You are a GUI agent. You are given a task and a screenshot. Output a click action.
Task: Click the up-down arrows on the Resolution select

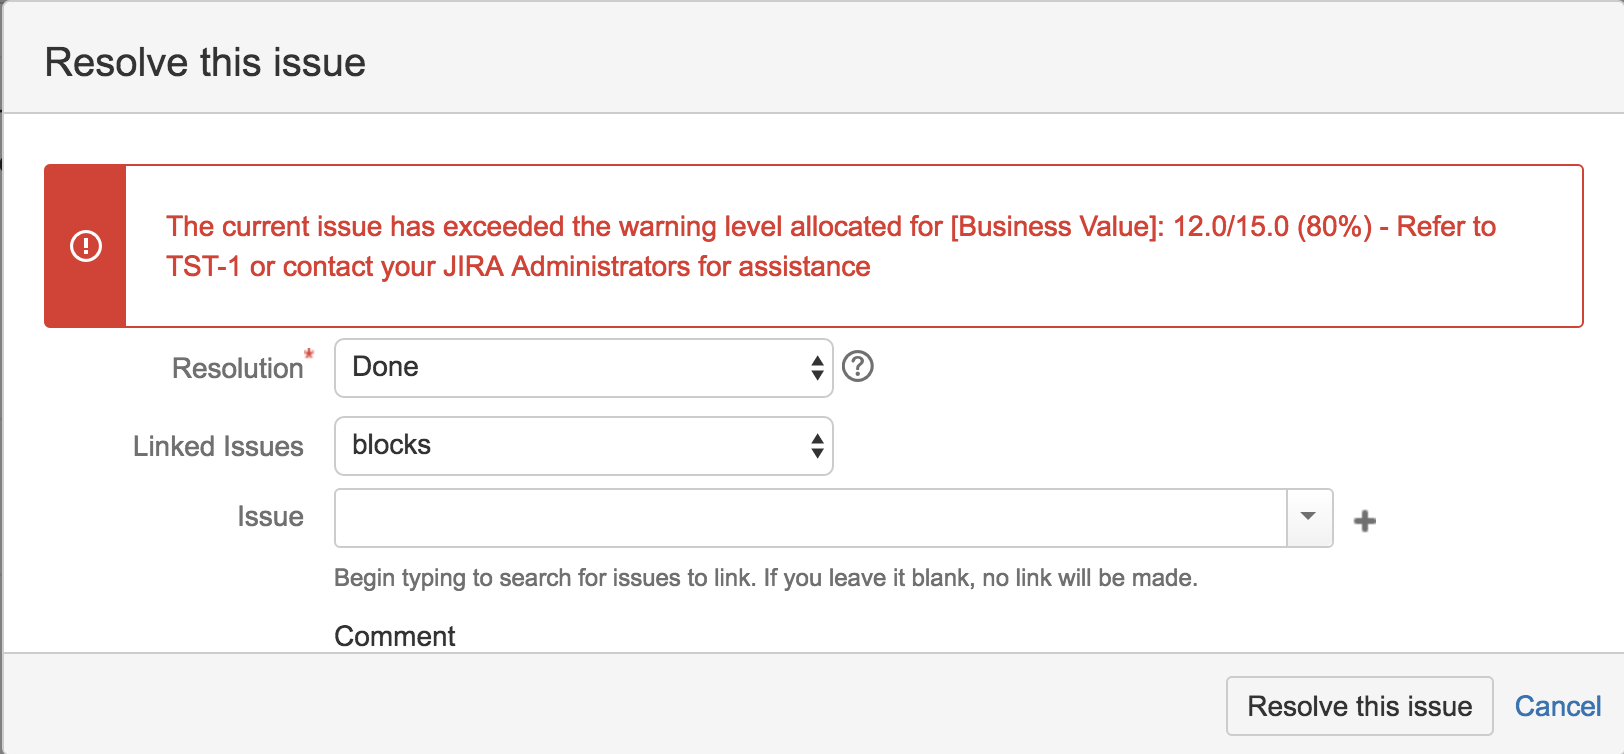click(817, 368)
